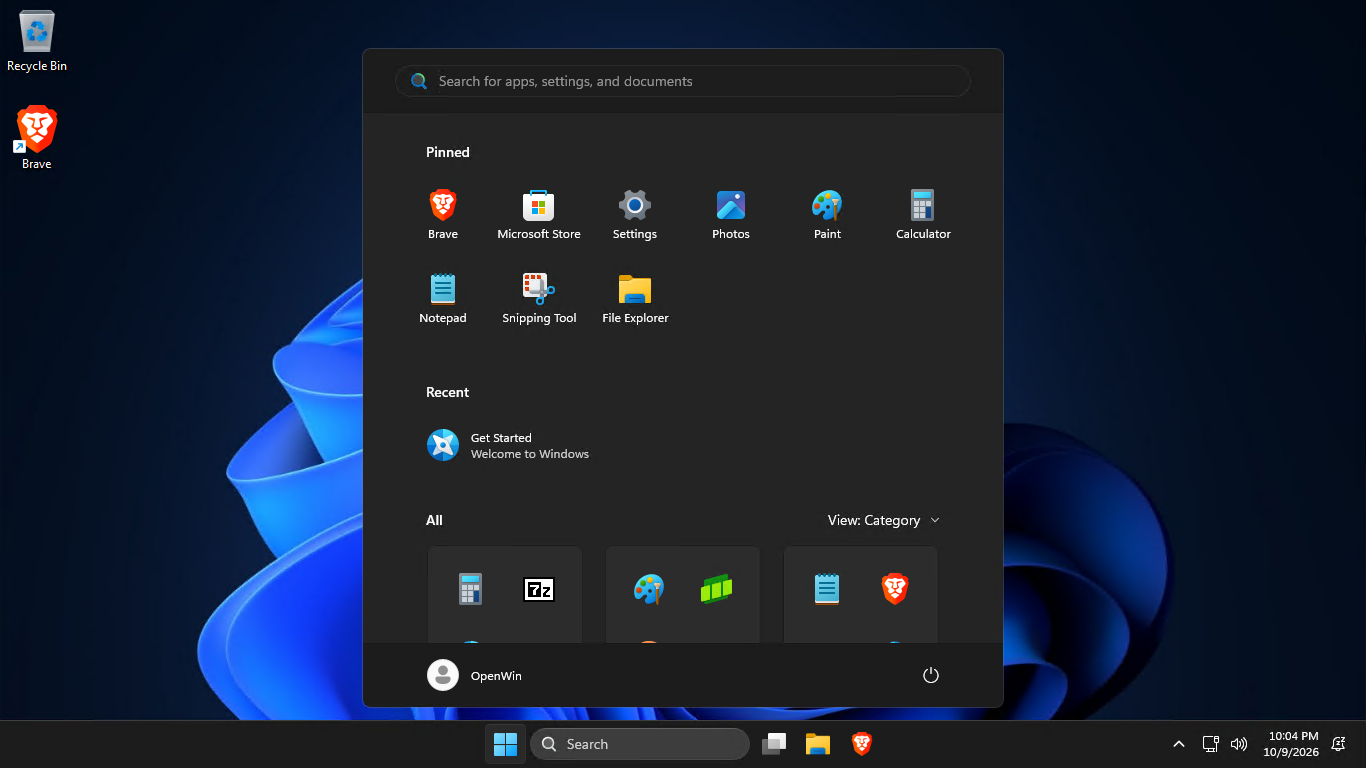Show hidden icons via the tray chevron
The height and width of the screenshot is (768, 1366).
coord(1179,744)
